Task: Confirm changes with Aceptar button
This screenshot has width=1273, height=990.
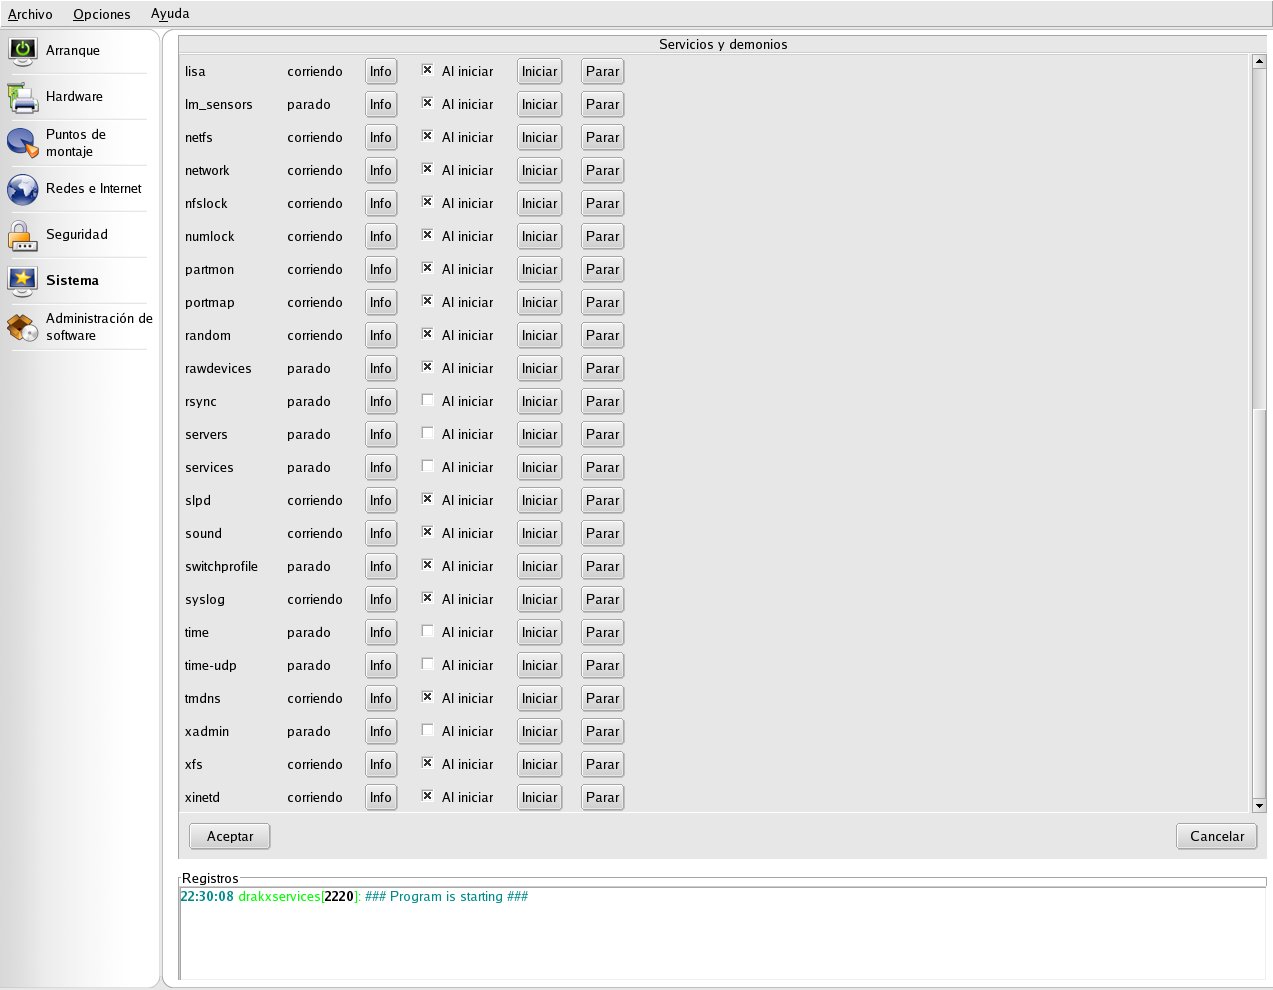Action: 230,836
